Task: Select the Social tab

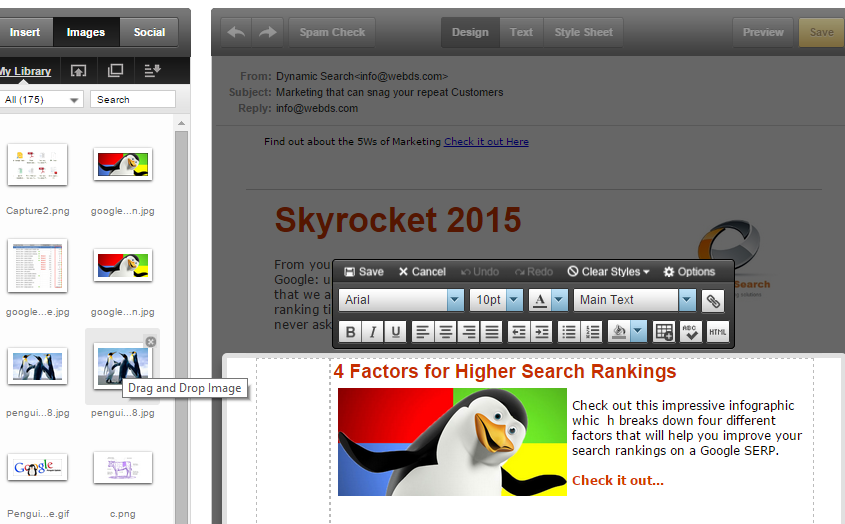Action: tap(149, 32)
